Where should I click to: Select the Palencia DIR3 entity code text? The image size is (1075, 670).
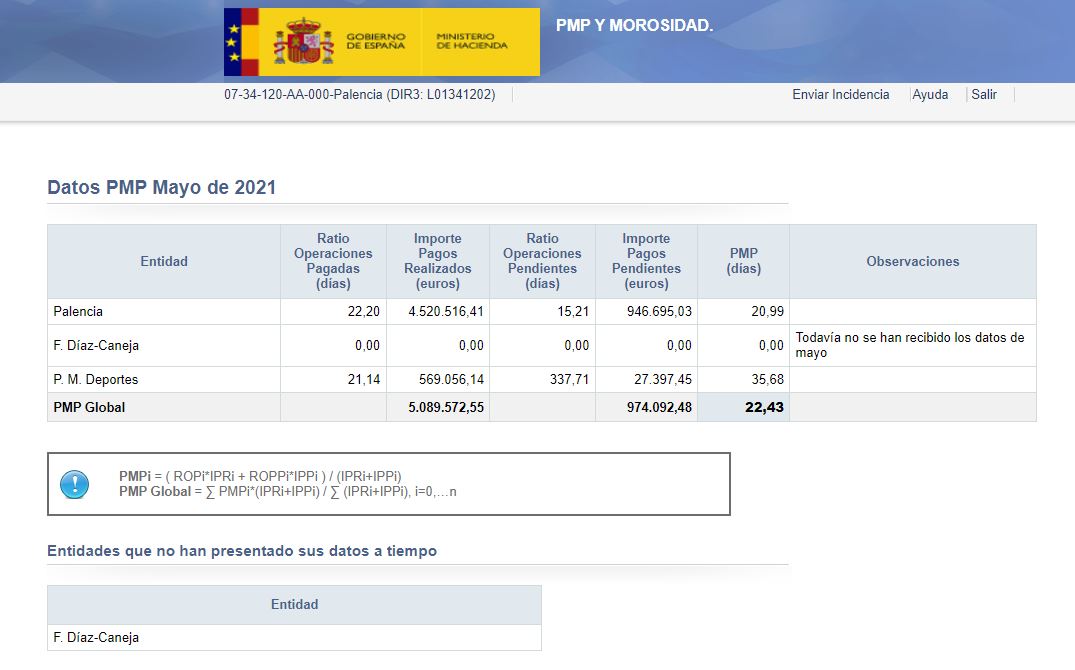[x=359, y=95]
